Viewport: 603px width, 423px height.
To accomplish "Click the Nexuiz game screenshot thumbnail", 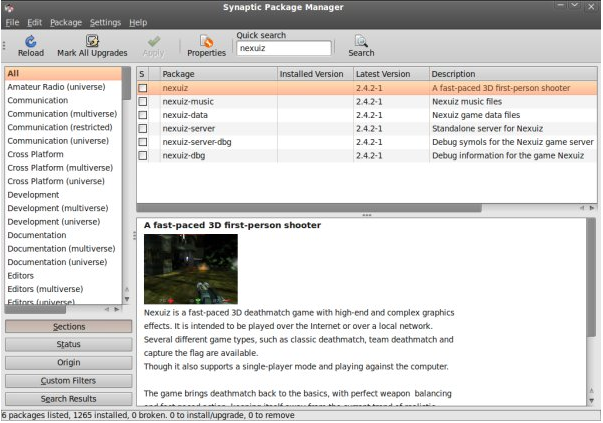I will click(x=191, y=269).
